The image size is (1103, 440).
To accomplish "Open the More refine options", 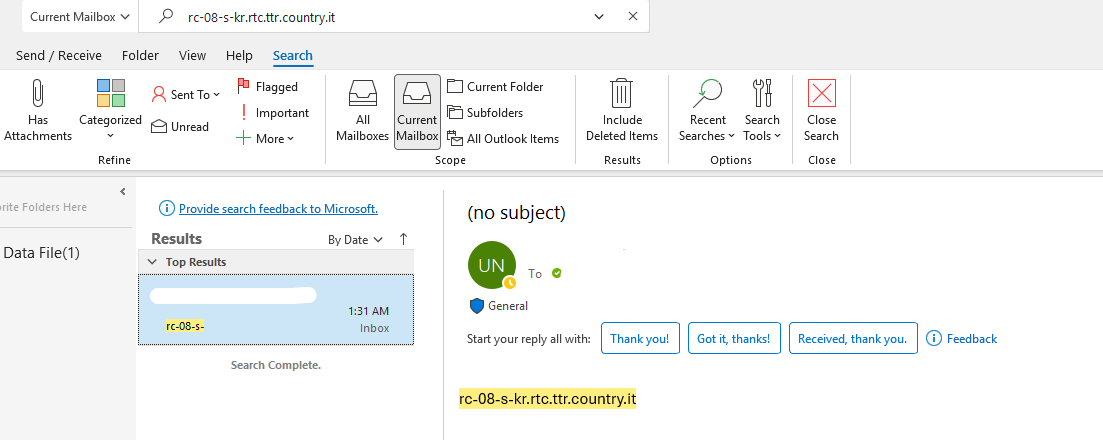I will (x=265, y=139).
